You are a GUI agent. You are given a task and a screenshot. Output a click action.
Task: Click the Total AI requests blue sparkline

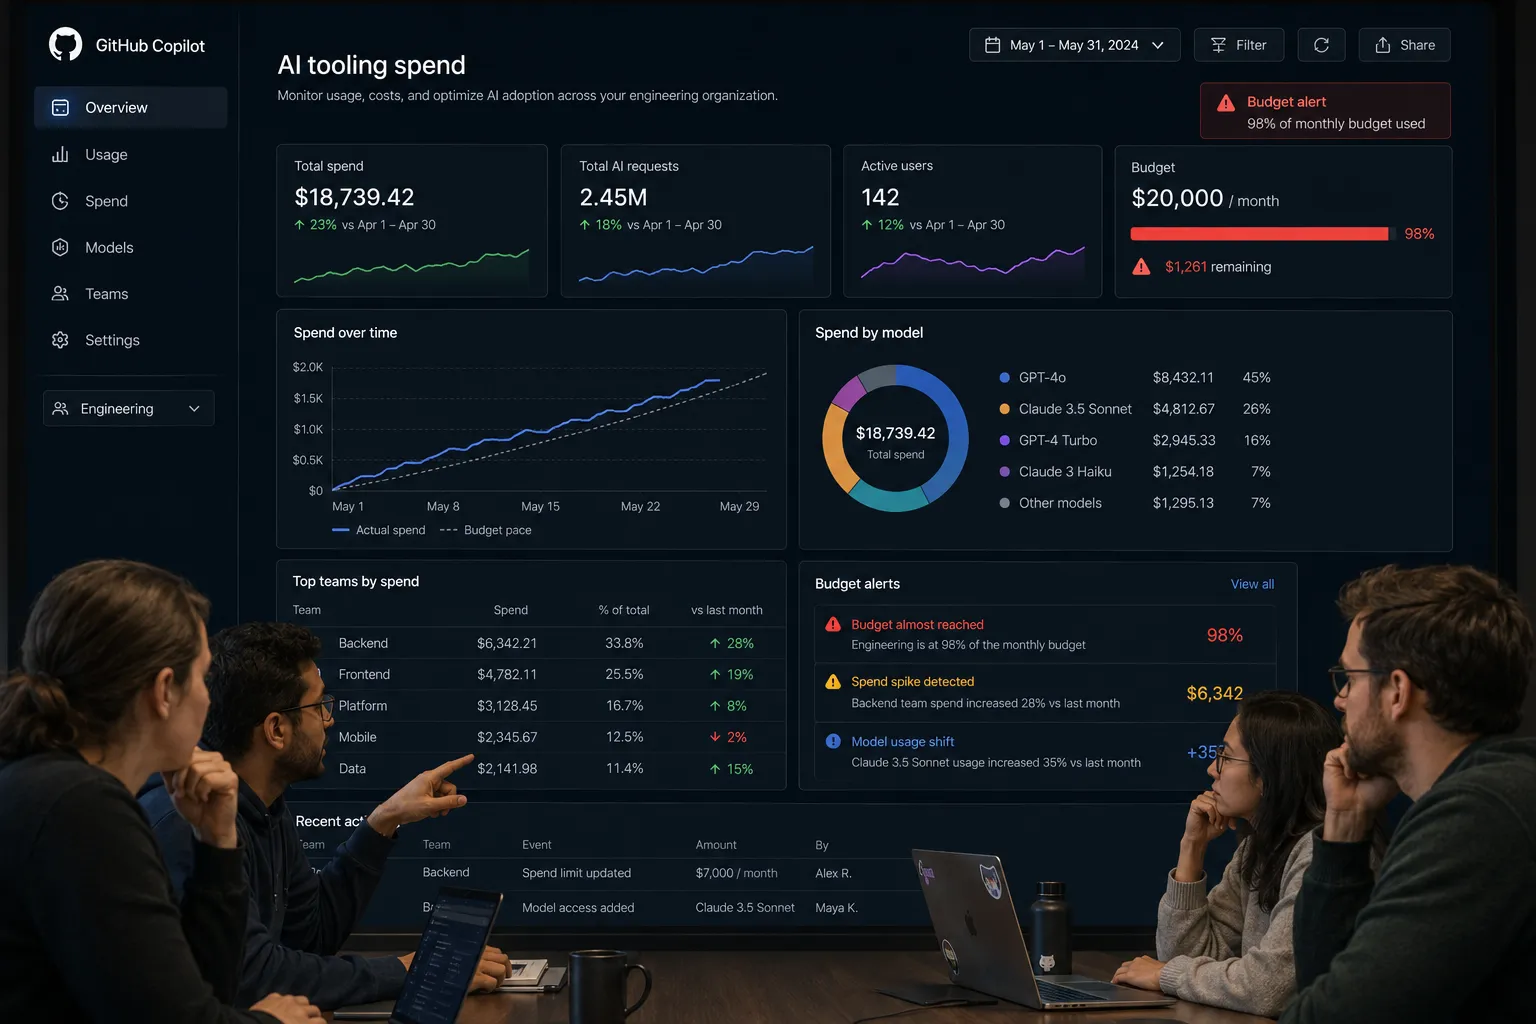coord(696,264)
